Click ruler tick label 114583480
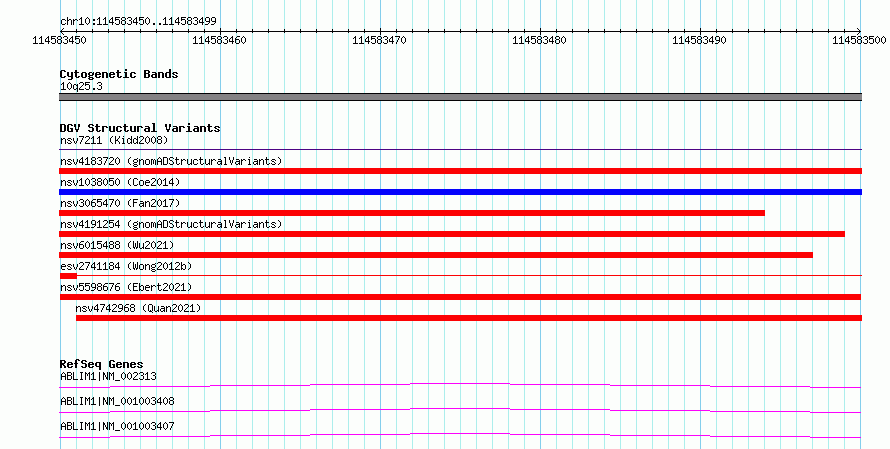 [x=539, y=40]
